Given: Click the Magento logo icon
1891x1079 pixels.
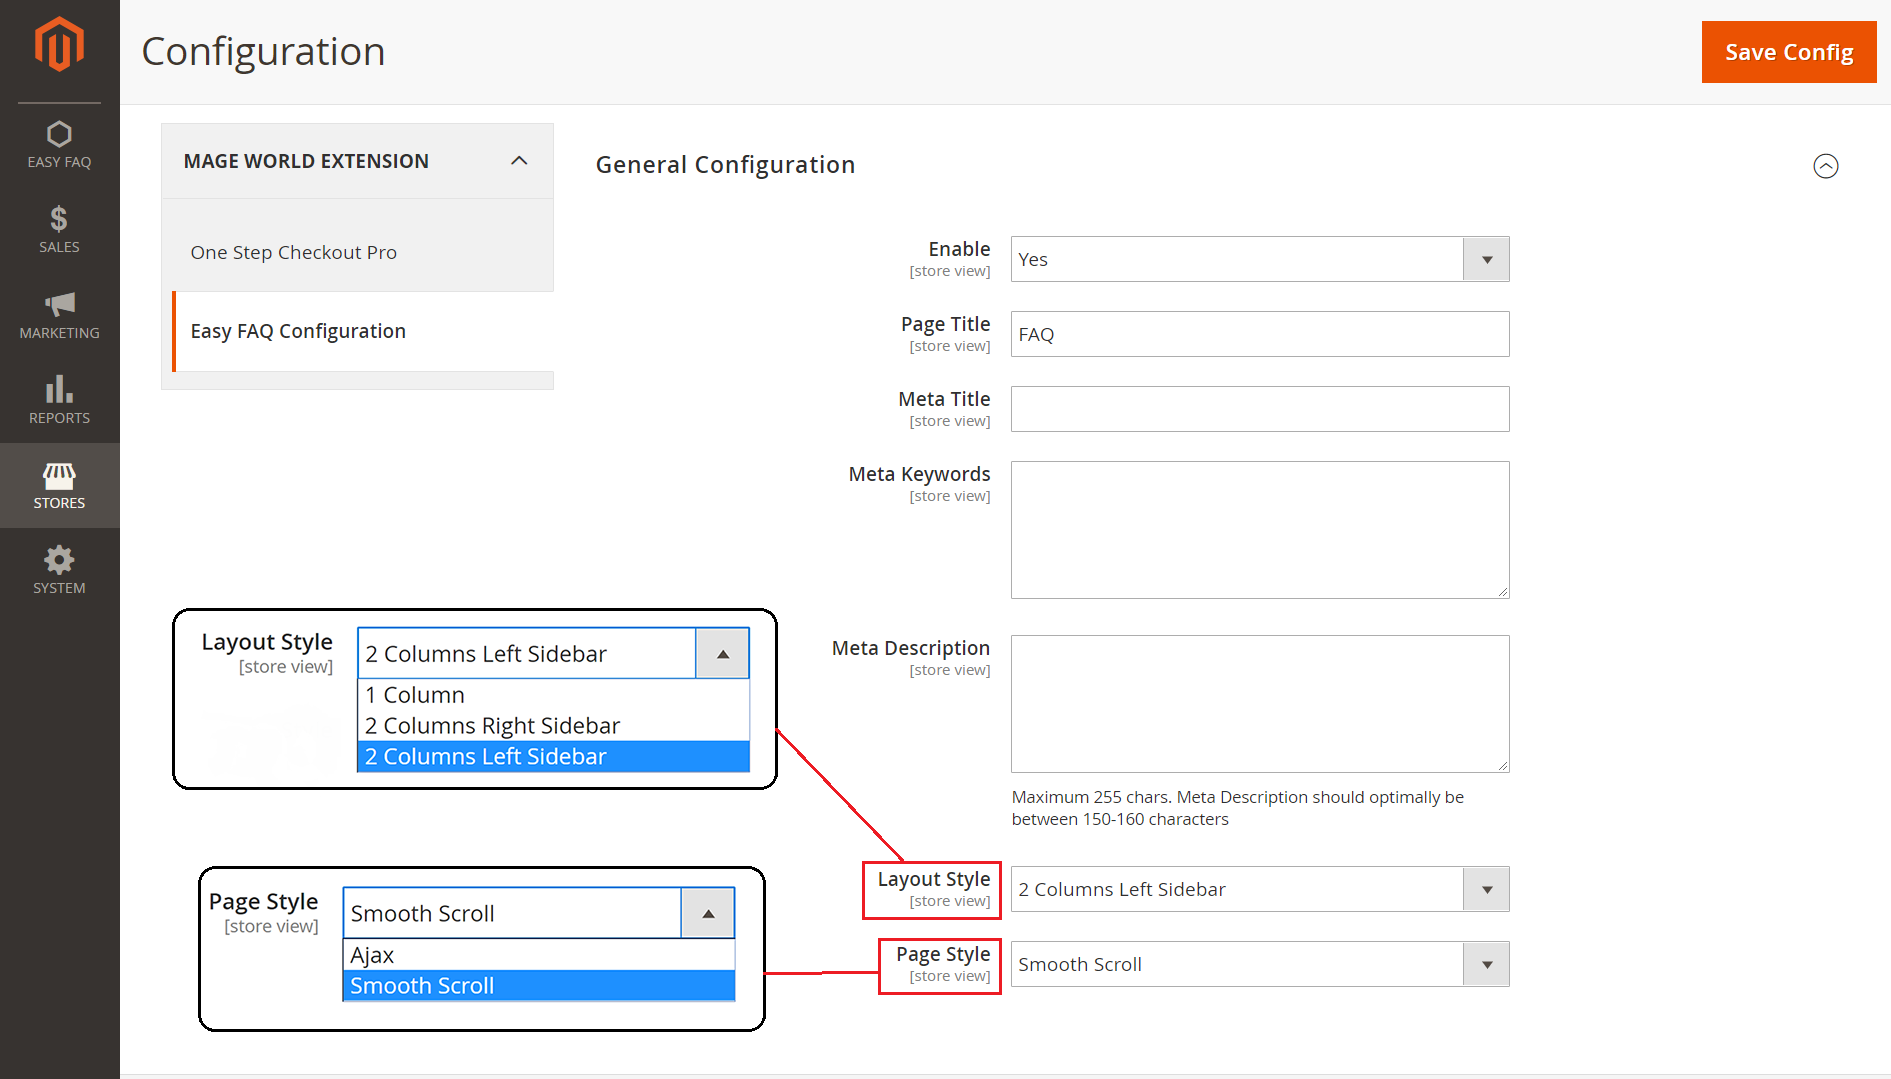Looking at the screenshot, I should pos(59,44).
